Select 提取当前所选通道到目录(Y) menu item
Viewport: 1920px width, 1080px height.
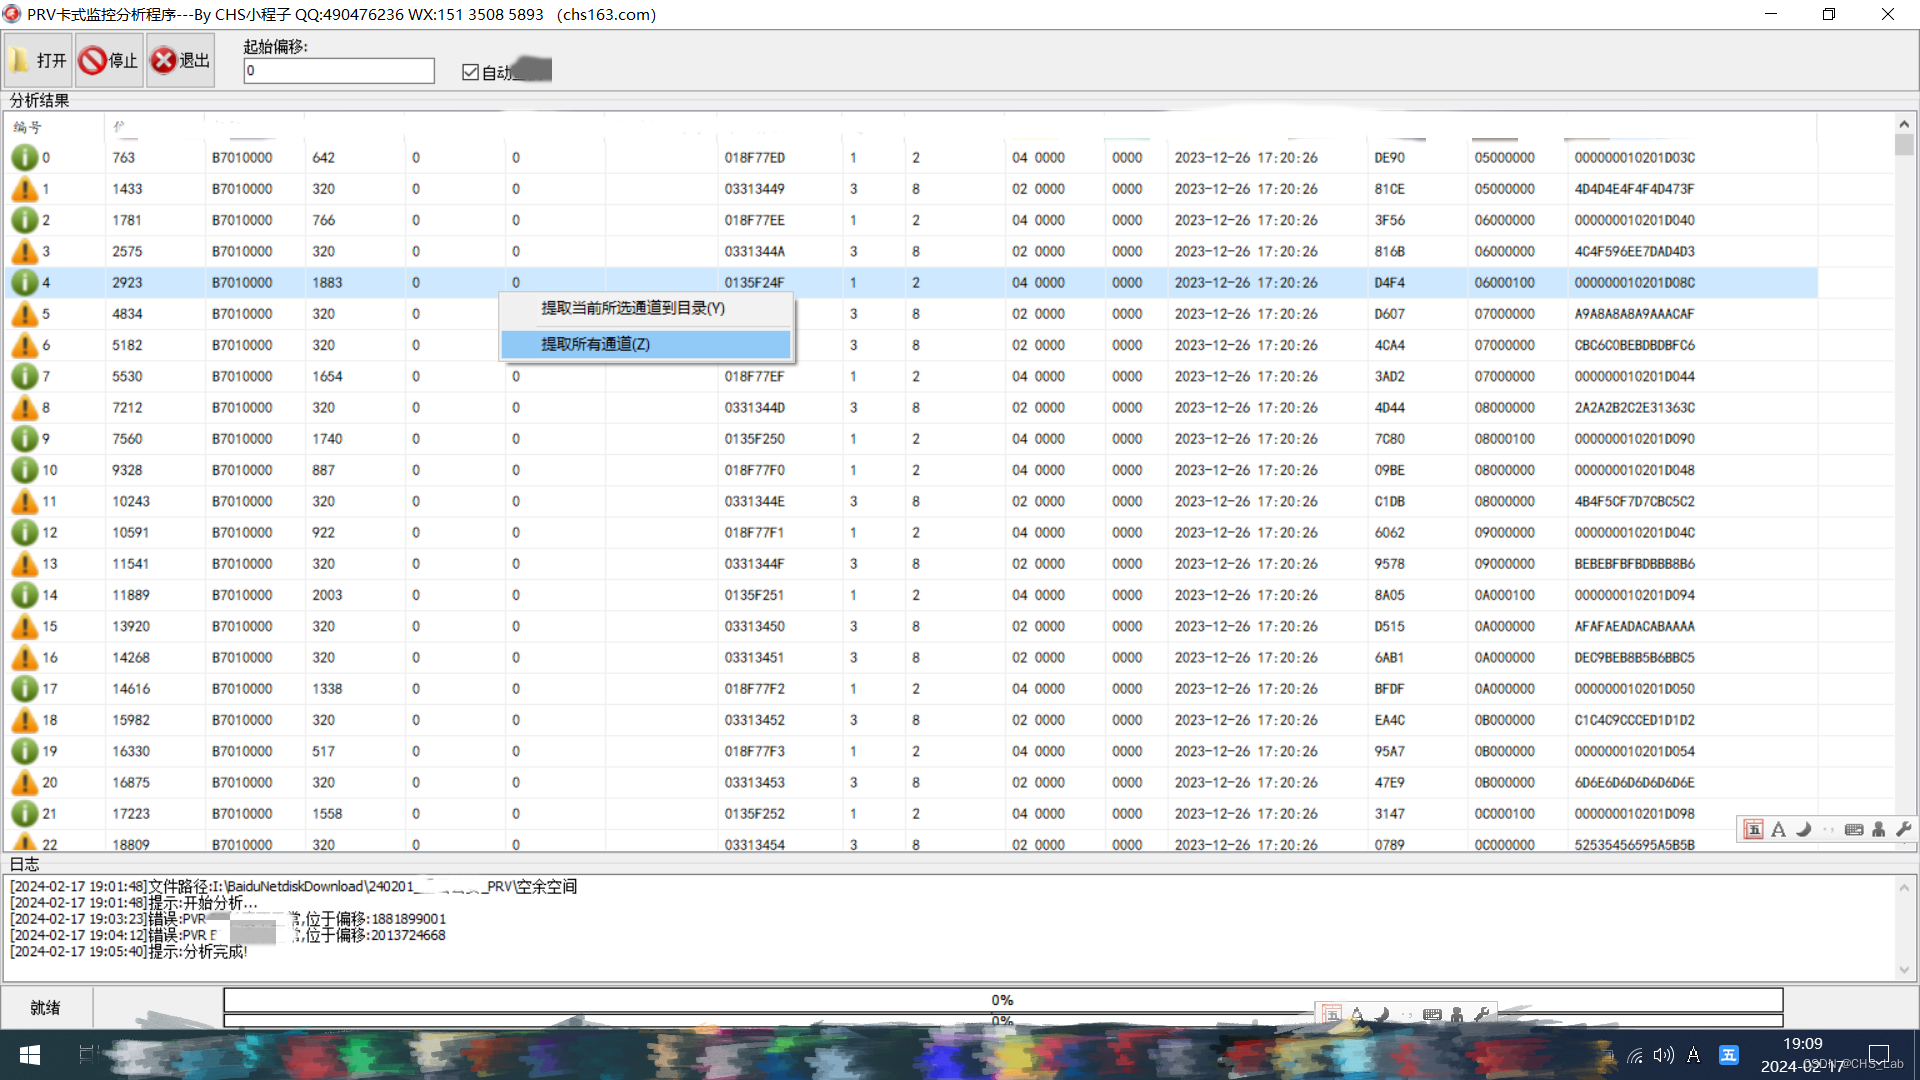tap(633, 308)
